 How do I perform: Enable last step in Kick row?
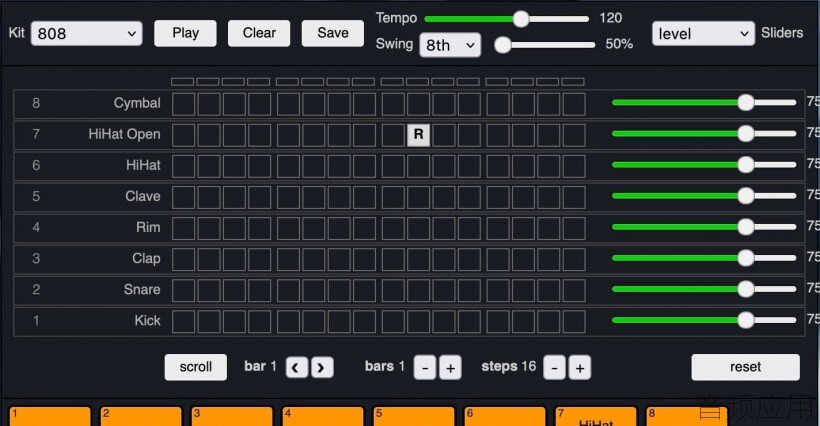click(x=574, y=320)
